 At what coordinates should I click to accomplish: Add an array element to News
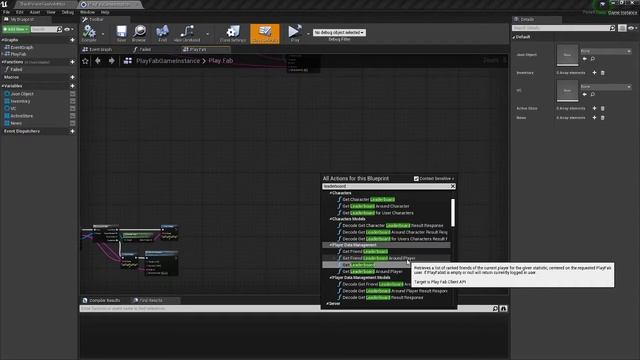[594, 118]
